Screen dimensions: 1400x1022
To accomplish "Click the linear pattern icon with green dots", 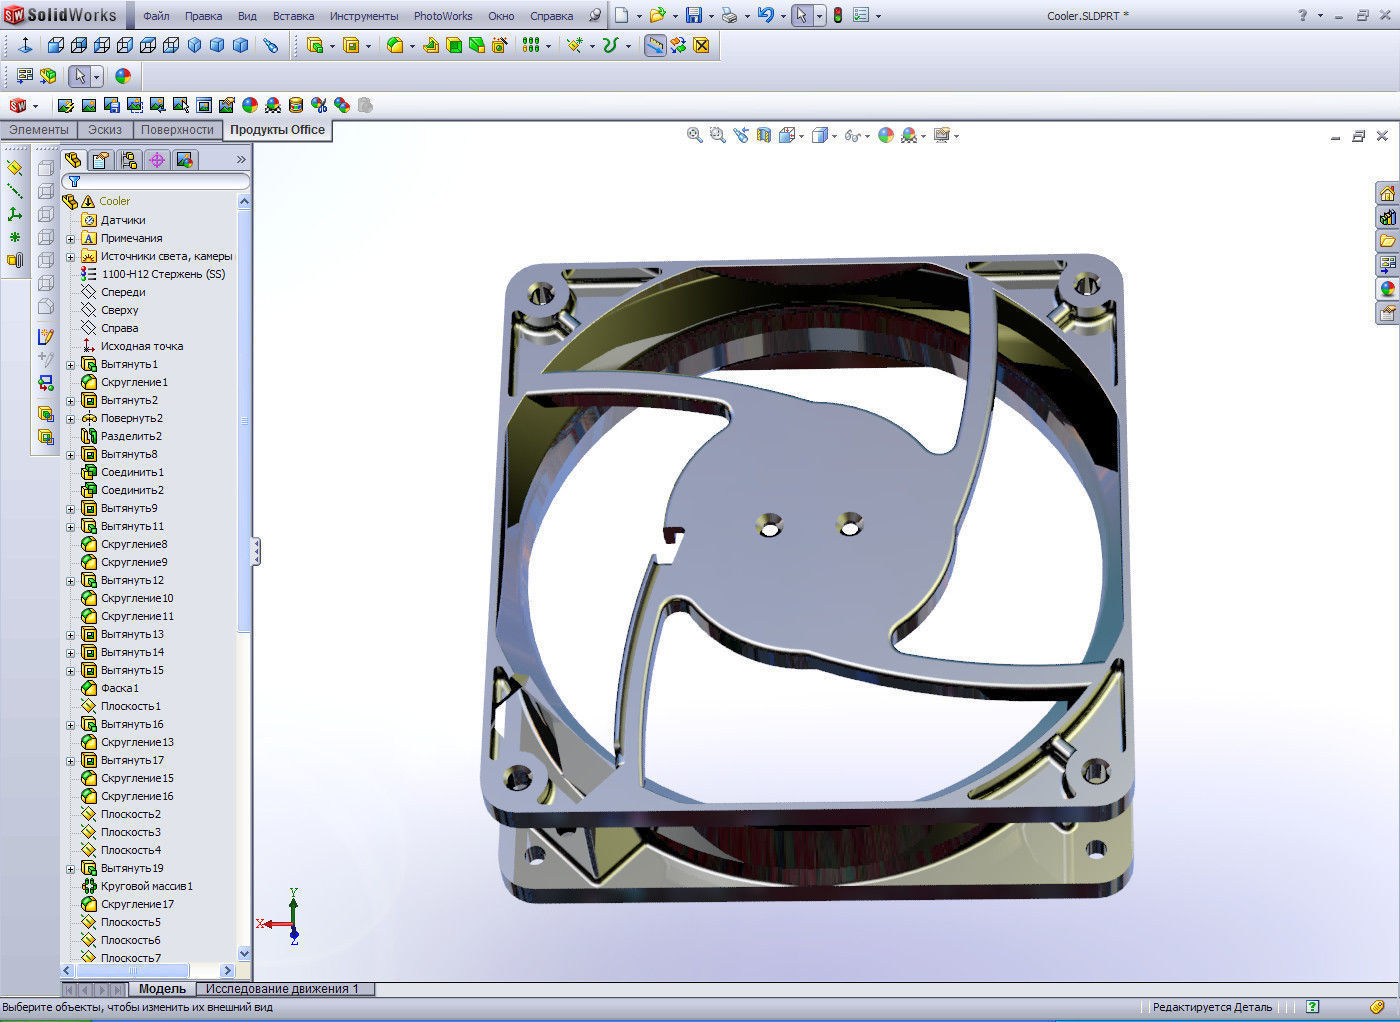I will (x=531, y=45).
